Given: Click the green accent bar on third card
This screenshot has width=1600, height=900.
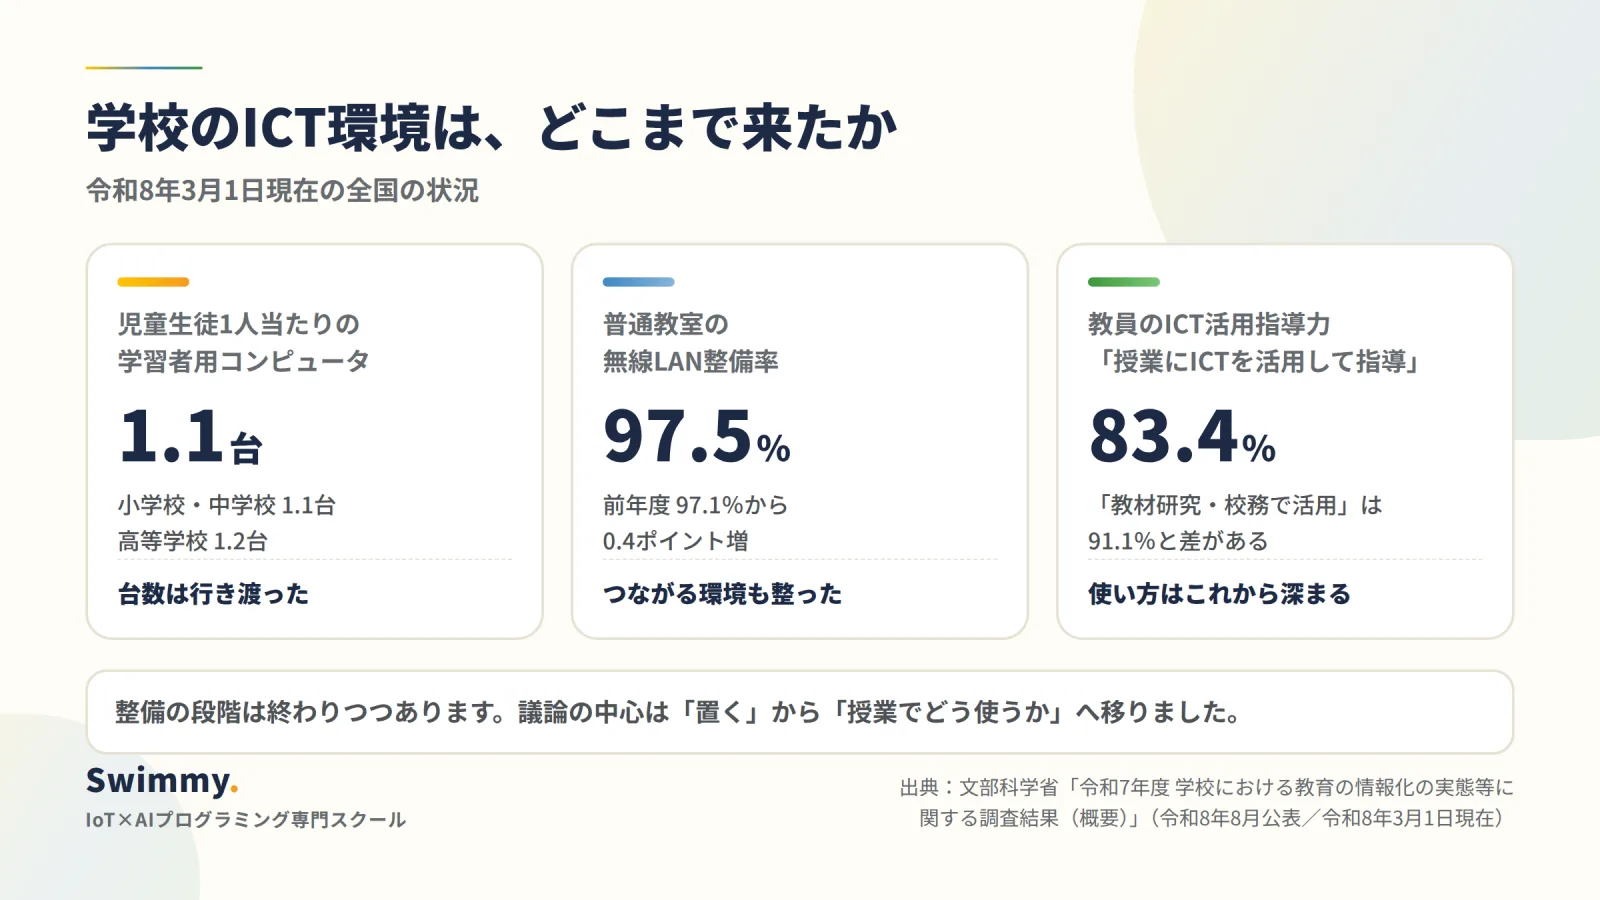Looking at the screenshot, I should coord(1124,282).
